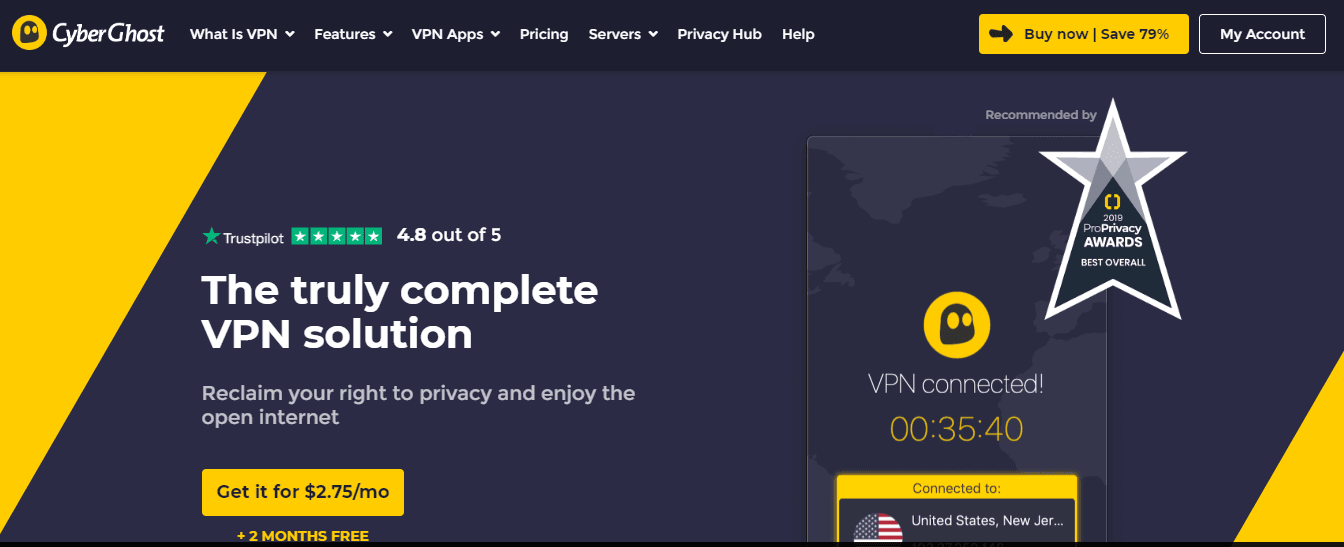Open the Privacy Hub menu item
Viewport: 1344px width, 547px height.
click(x=719, y=34)
